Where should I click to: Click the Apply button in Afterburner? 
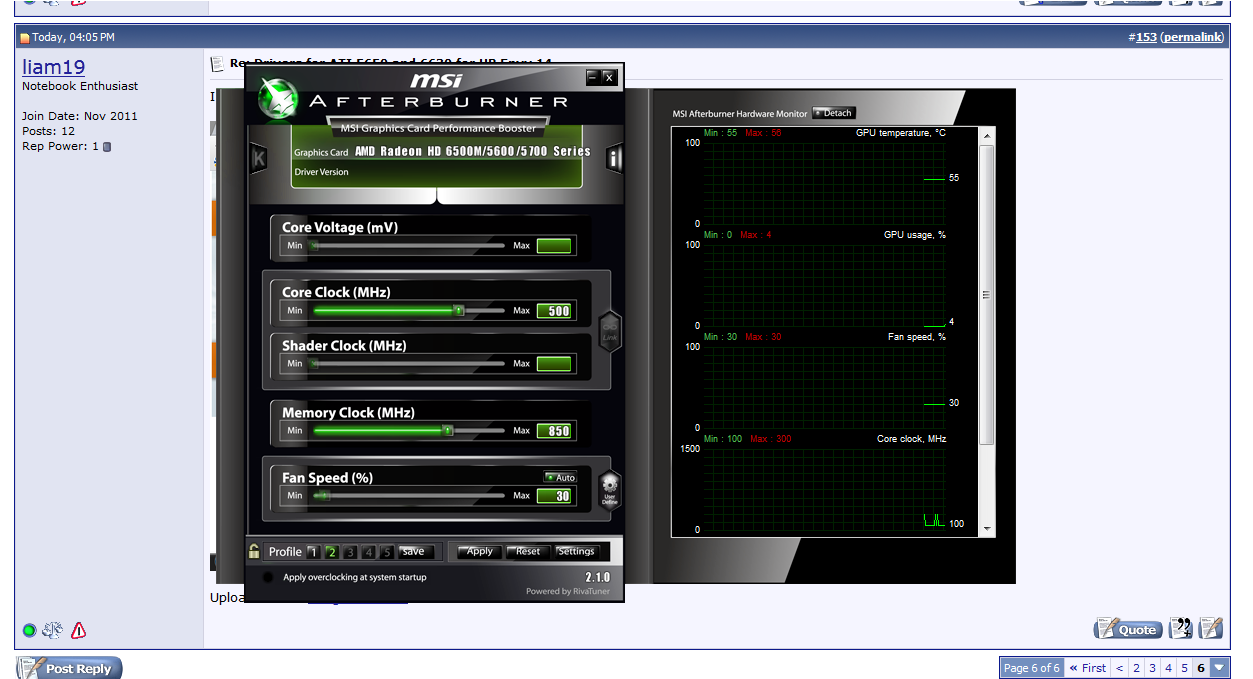(479, 551)
